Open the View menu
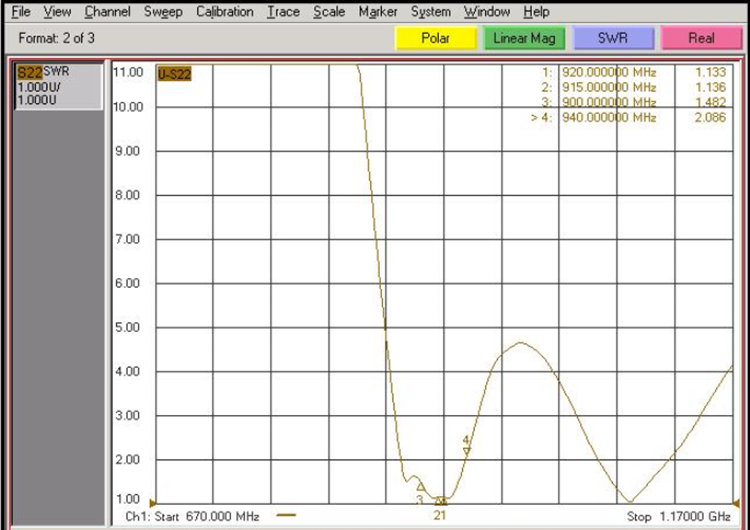This screenshot has width=750, height=530. tap(57, 12)
